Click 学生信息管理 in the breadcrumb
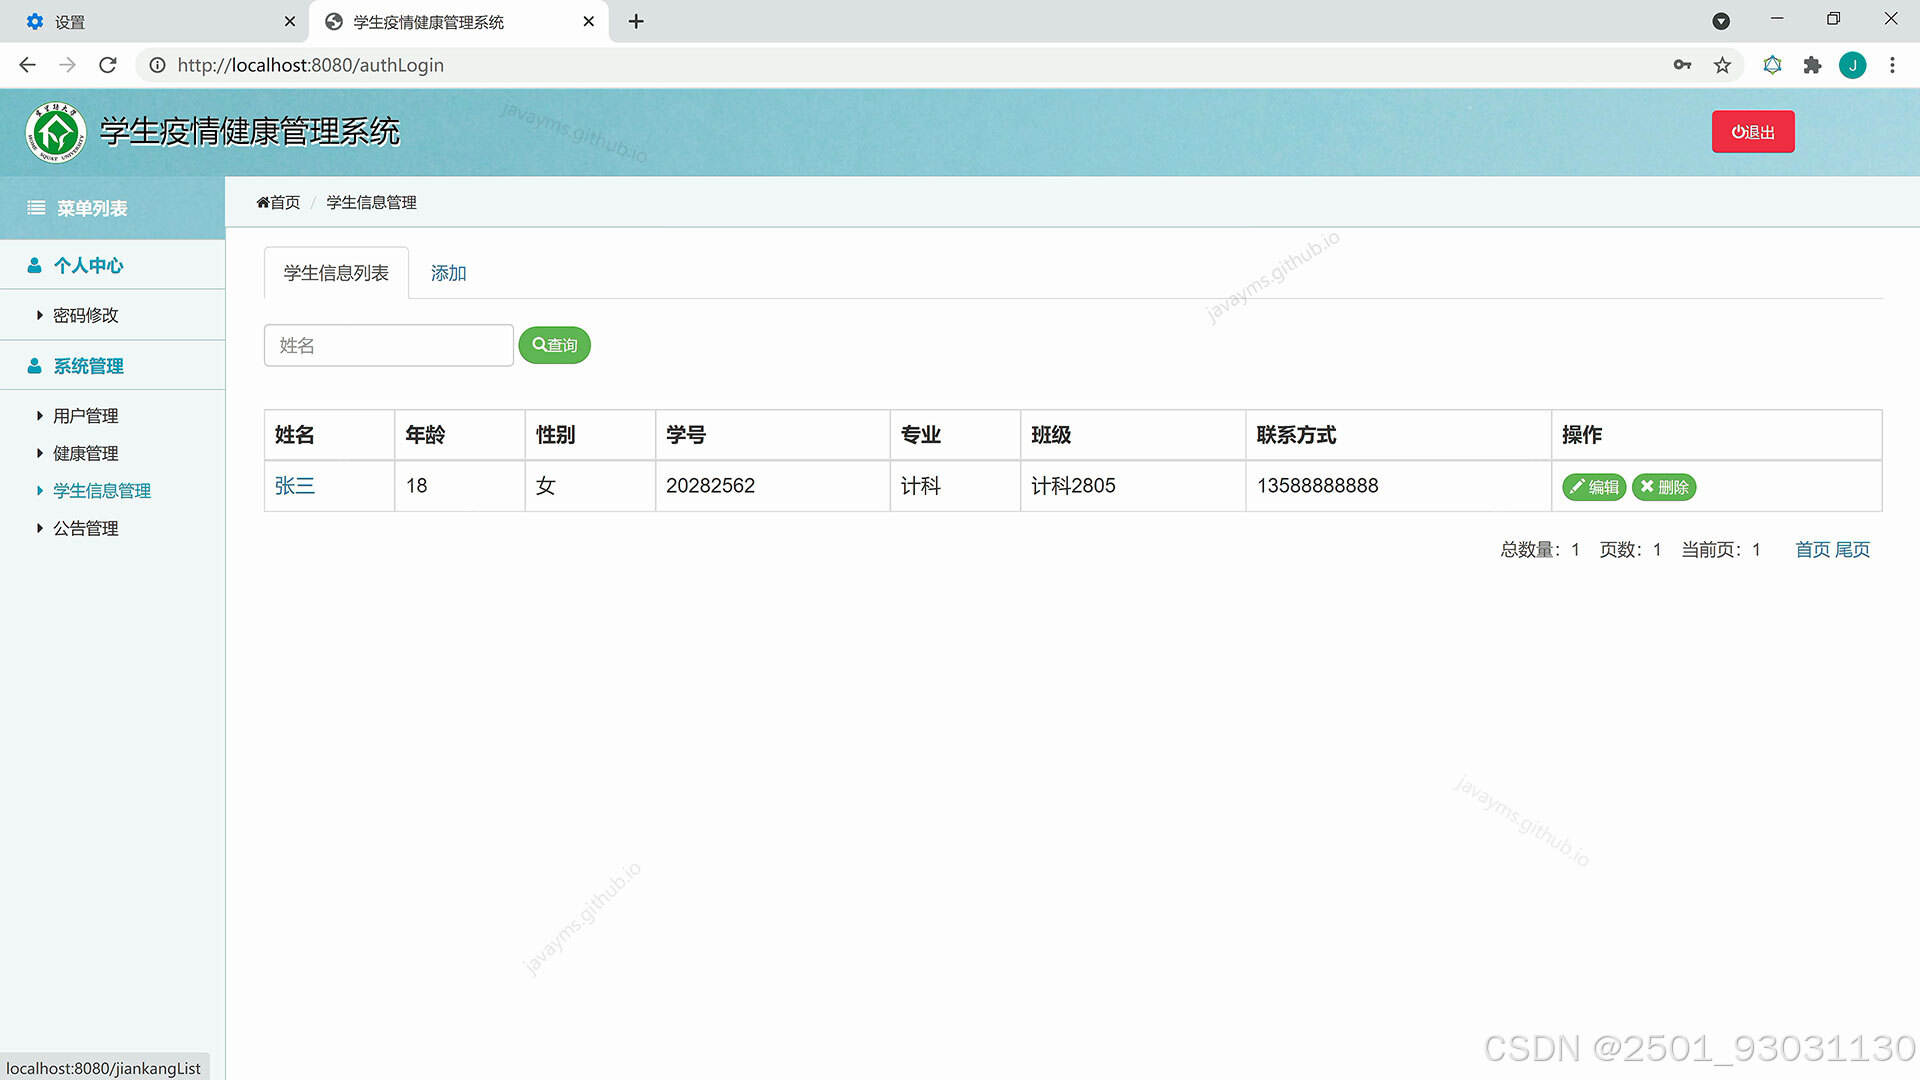Image resolution: width=1920 pixels, height=1080 pixels. pyautogui.click(x=371, y=202)
